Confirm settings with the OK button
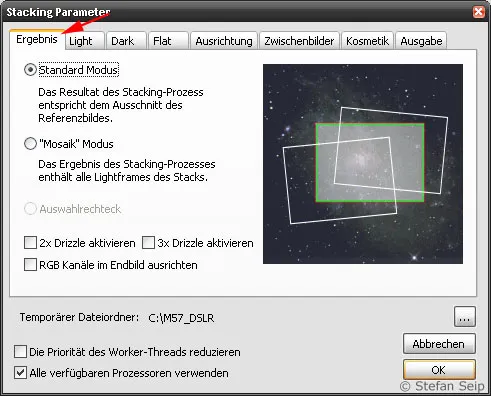 439,370
